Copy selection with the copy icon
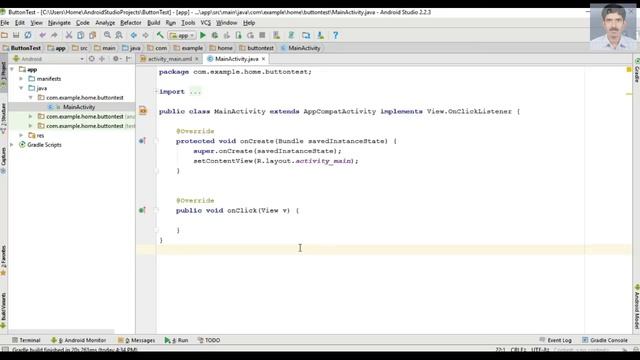 point(81,36)
